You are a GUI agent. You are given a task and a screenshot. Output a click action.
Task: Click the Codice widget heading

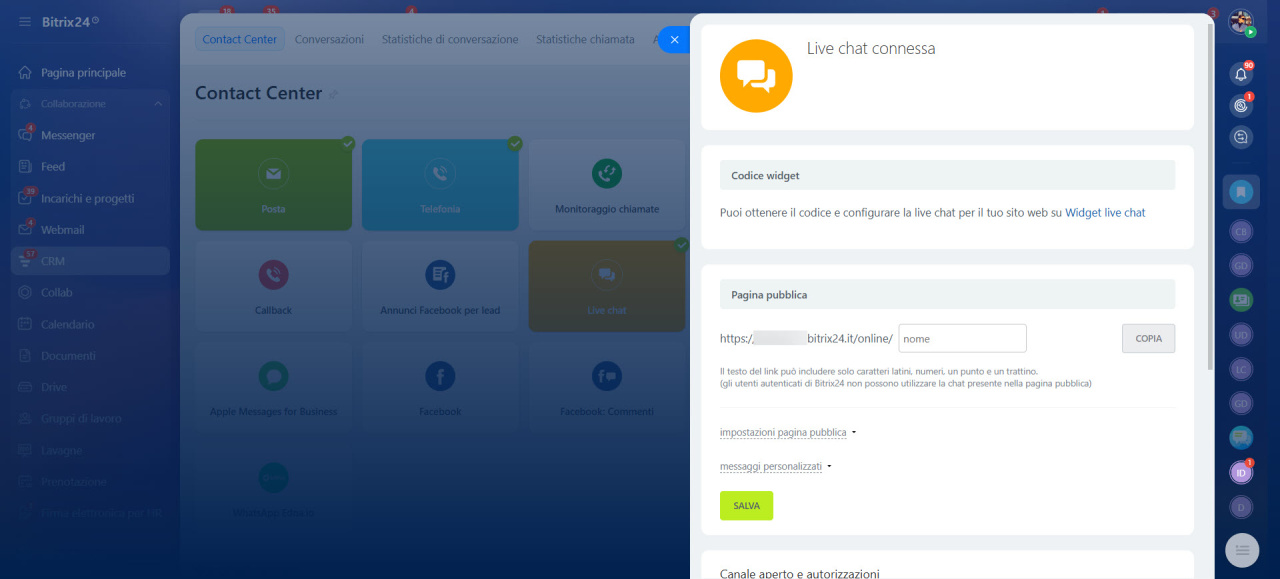point(765,176)
